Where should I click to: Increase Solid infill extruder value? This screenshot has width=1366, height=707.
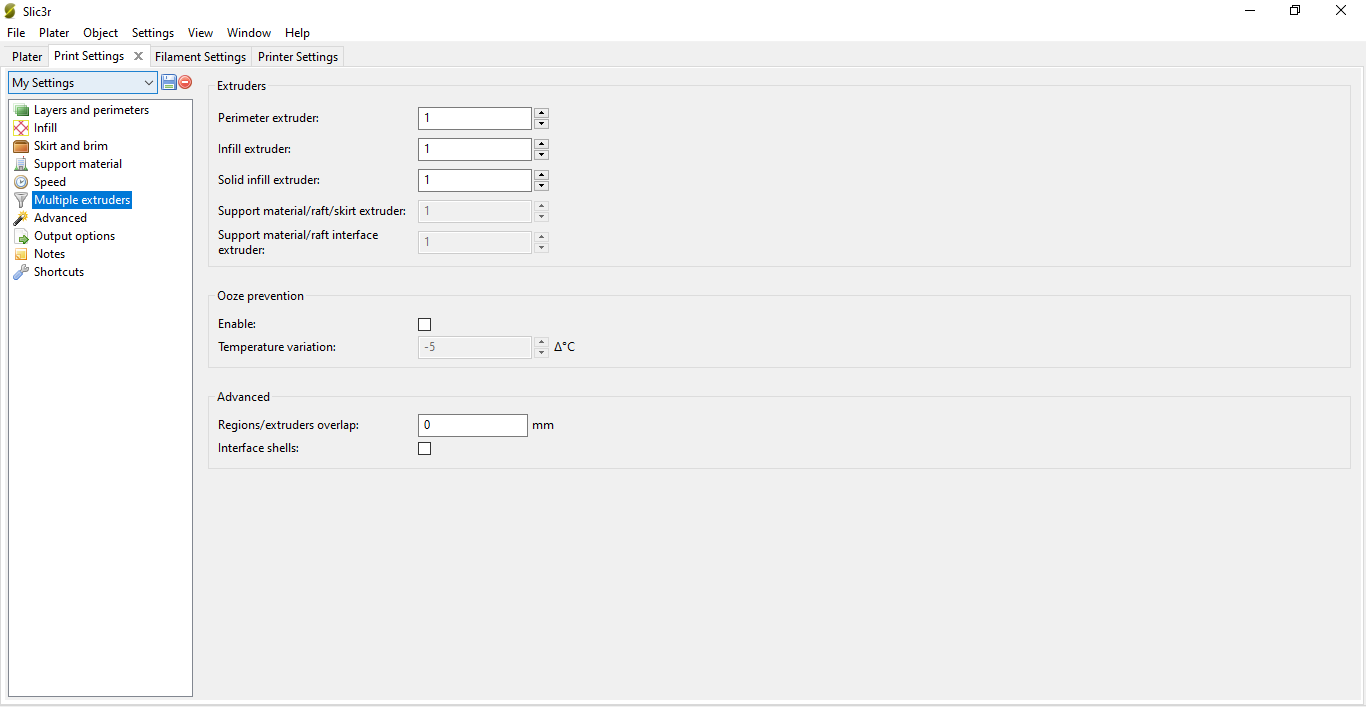pyautogui.click(x=541, y=175)
